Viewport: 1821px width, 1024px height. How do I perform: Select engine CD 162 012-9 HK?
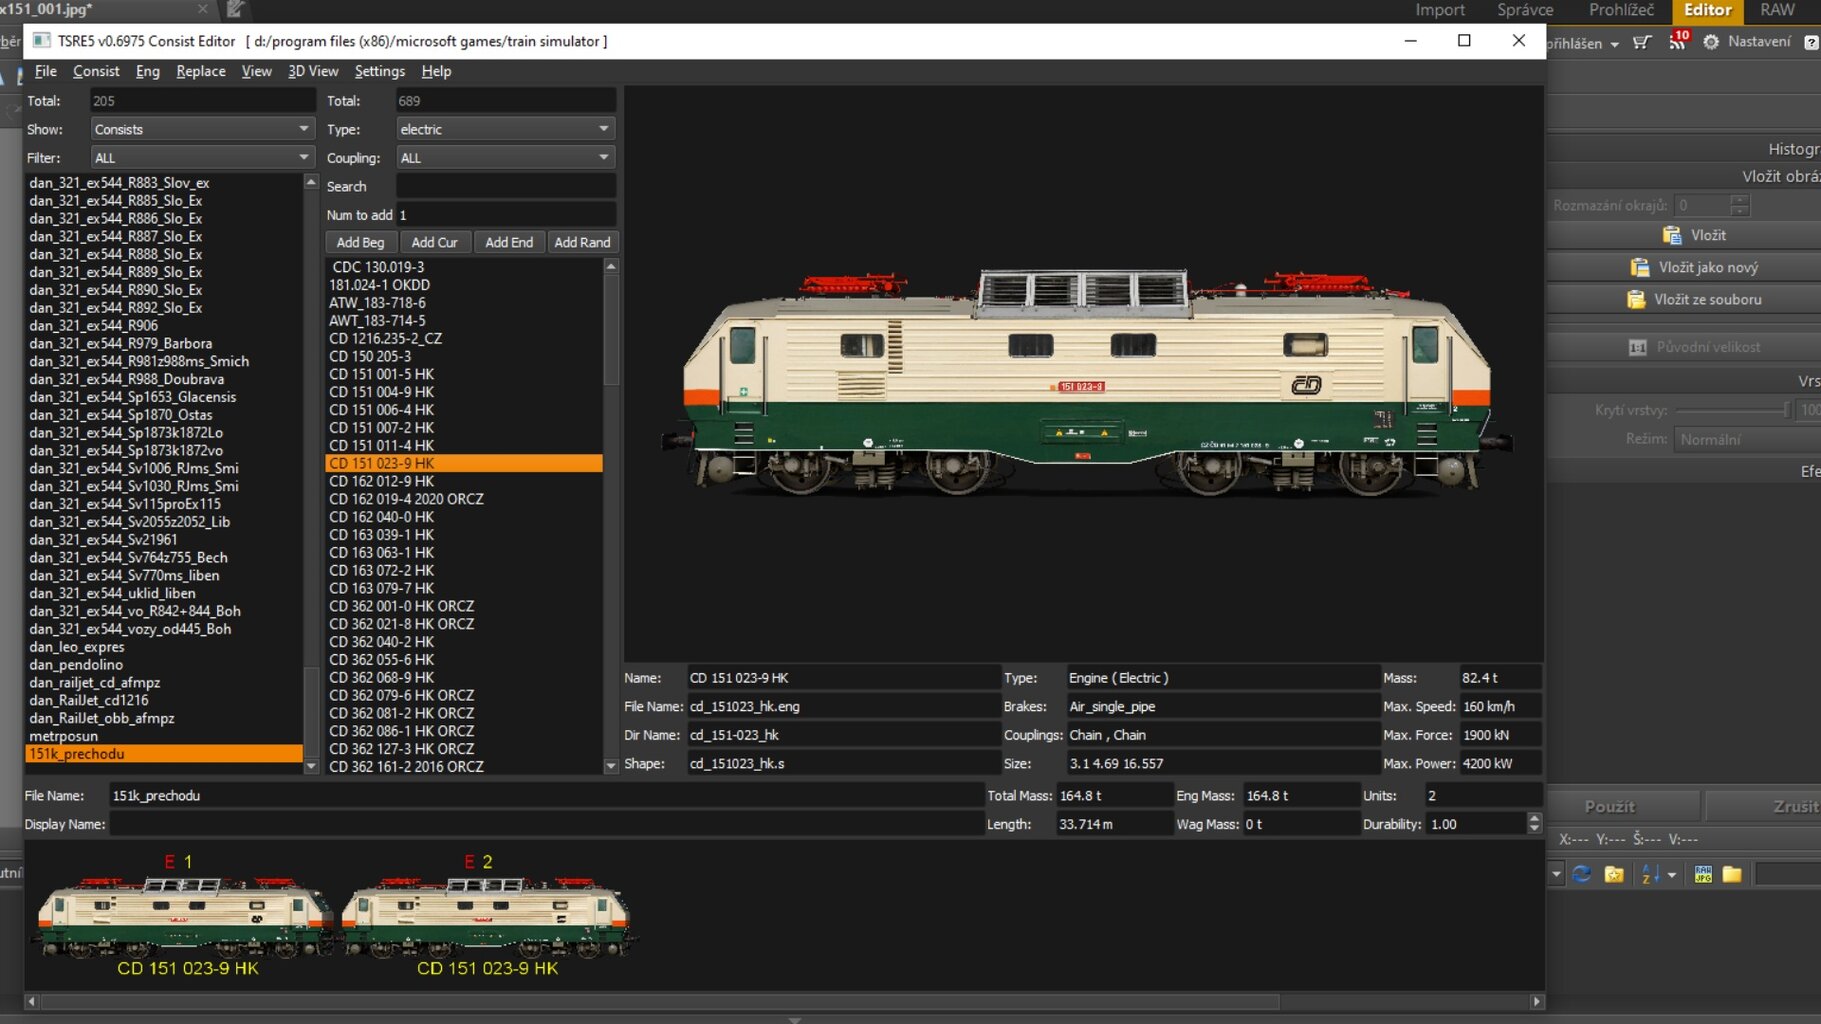click(x=382, y=481)
